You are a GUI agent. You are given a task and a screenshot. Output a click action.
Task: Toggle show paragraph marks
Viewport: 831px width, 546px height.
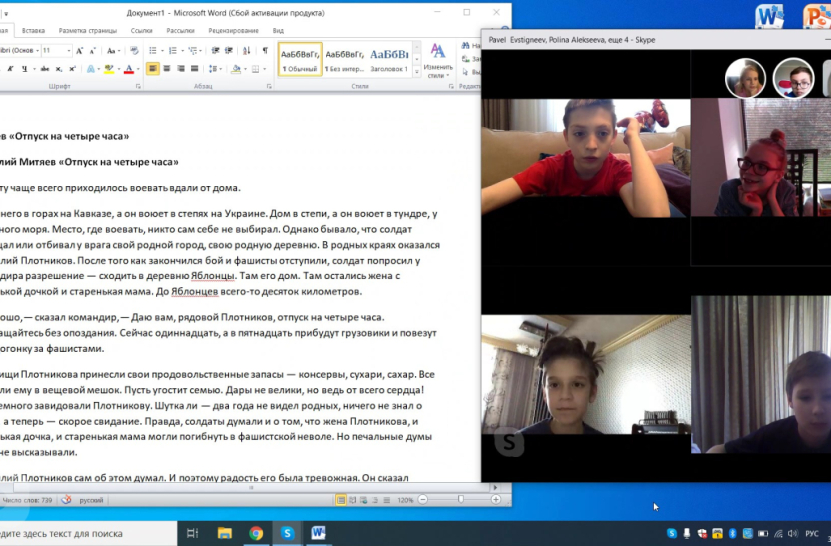(x=265, y=51)
